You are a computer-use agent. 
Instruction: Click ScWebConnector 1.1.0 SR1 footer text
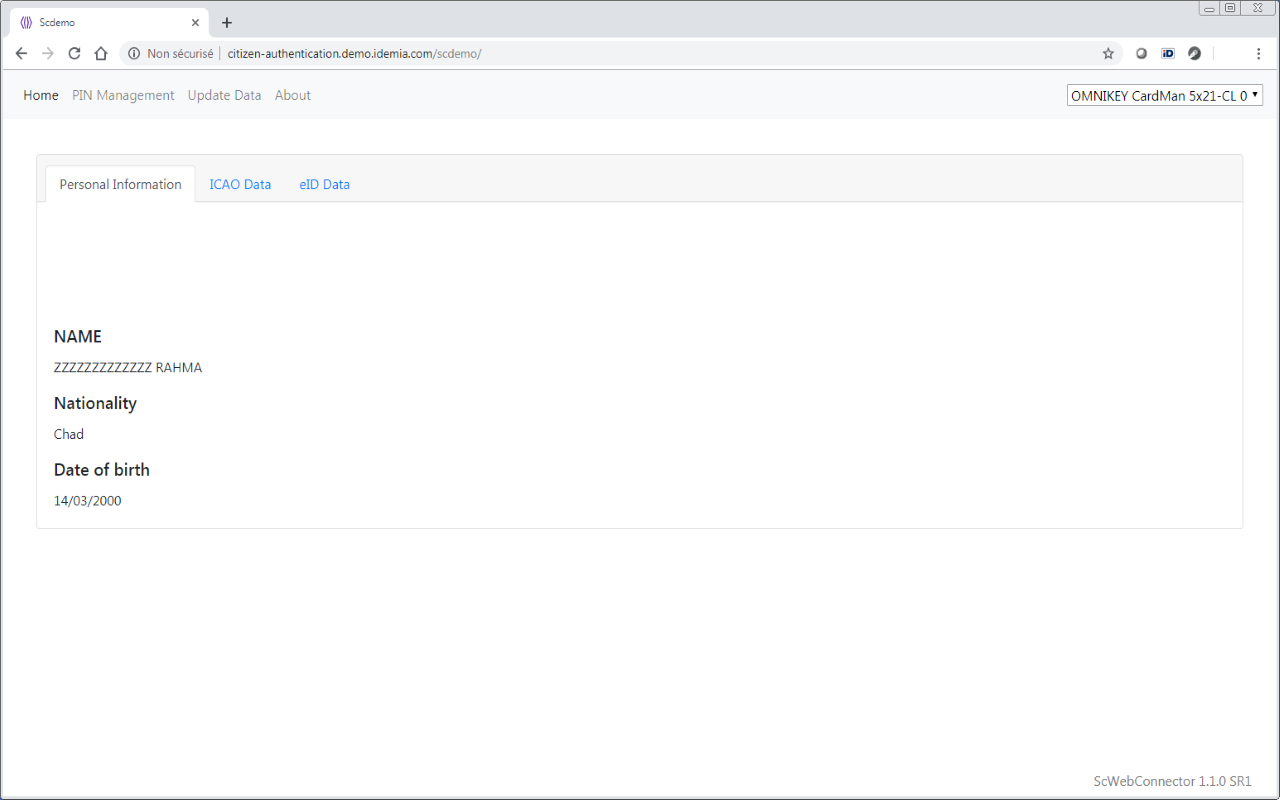[1172, 781]
